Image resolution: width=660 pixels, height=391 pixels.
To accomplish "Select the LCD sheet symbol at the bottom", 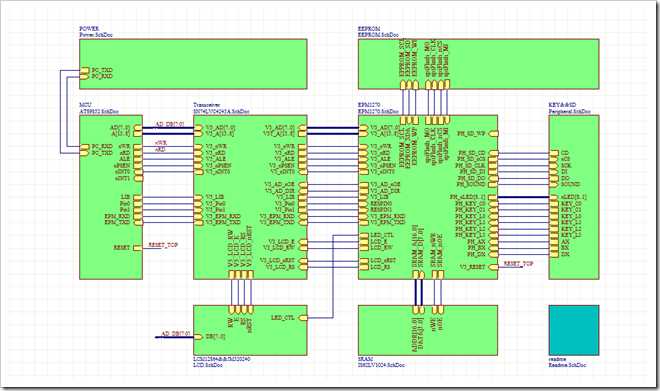I will click(250, 330).
